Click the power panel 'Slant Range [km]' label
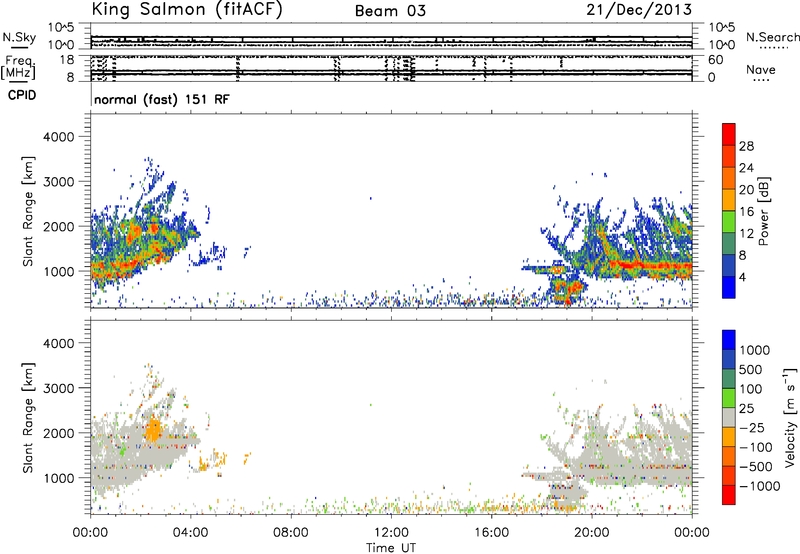This screenshot has width=800, height=554. point(28,211)
